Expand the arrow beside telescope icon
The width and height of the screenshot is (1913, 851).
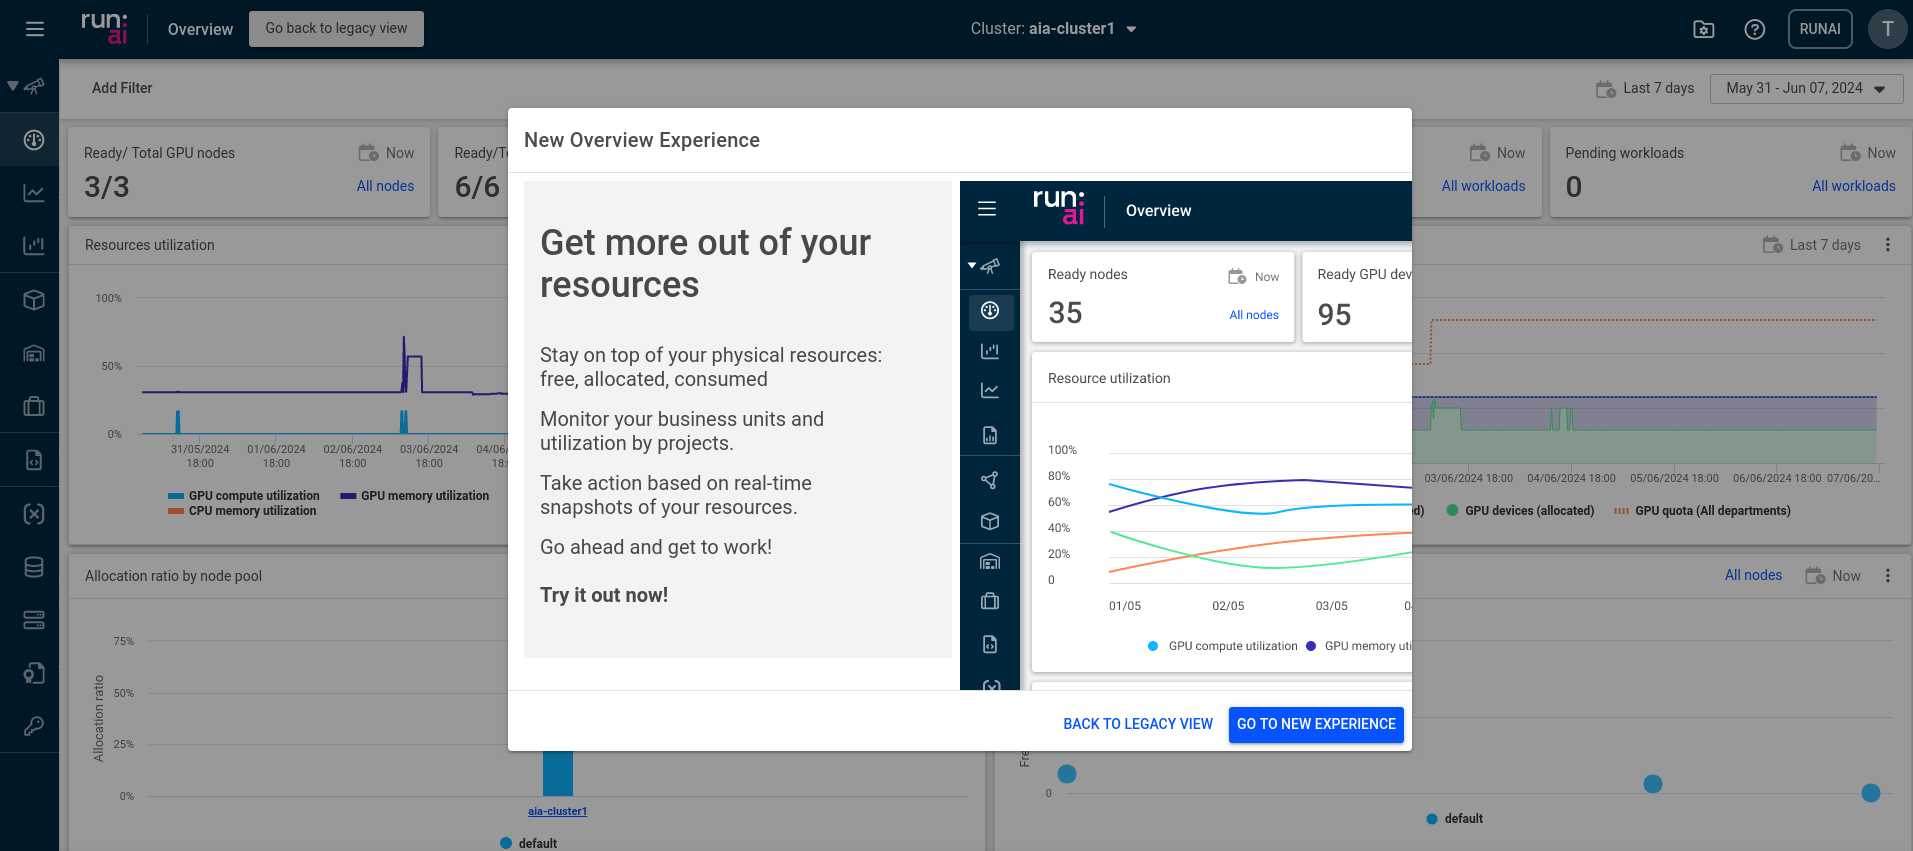click(12, 86)
